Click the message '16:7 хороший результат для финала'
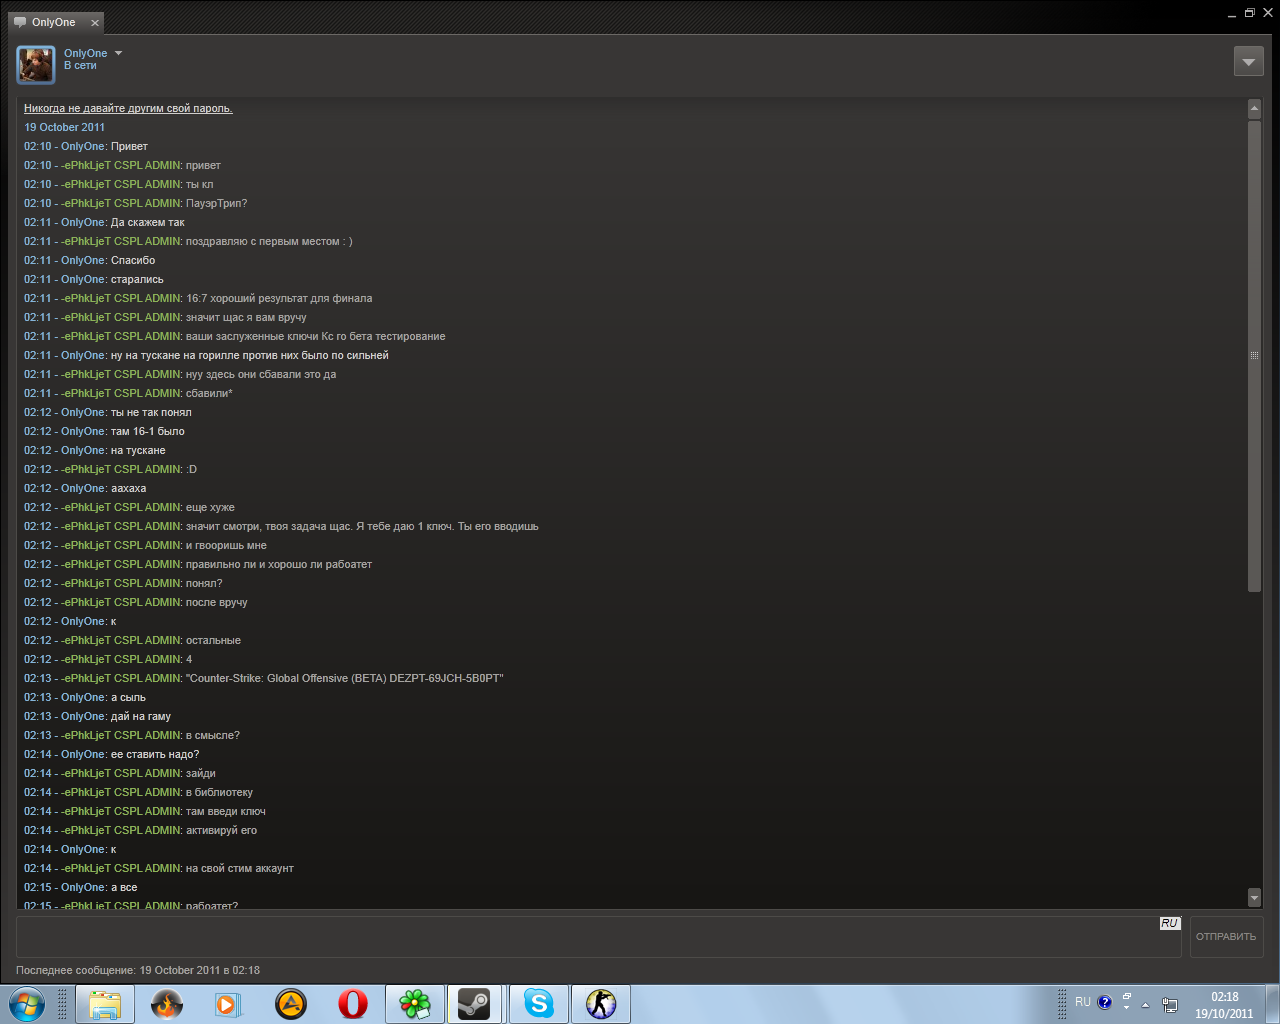The width and height of the screenshot is (1280, 1024). 279,298
